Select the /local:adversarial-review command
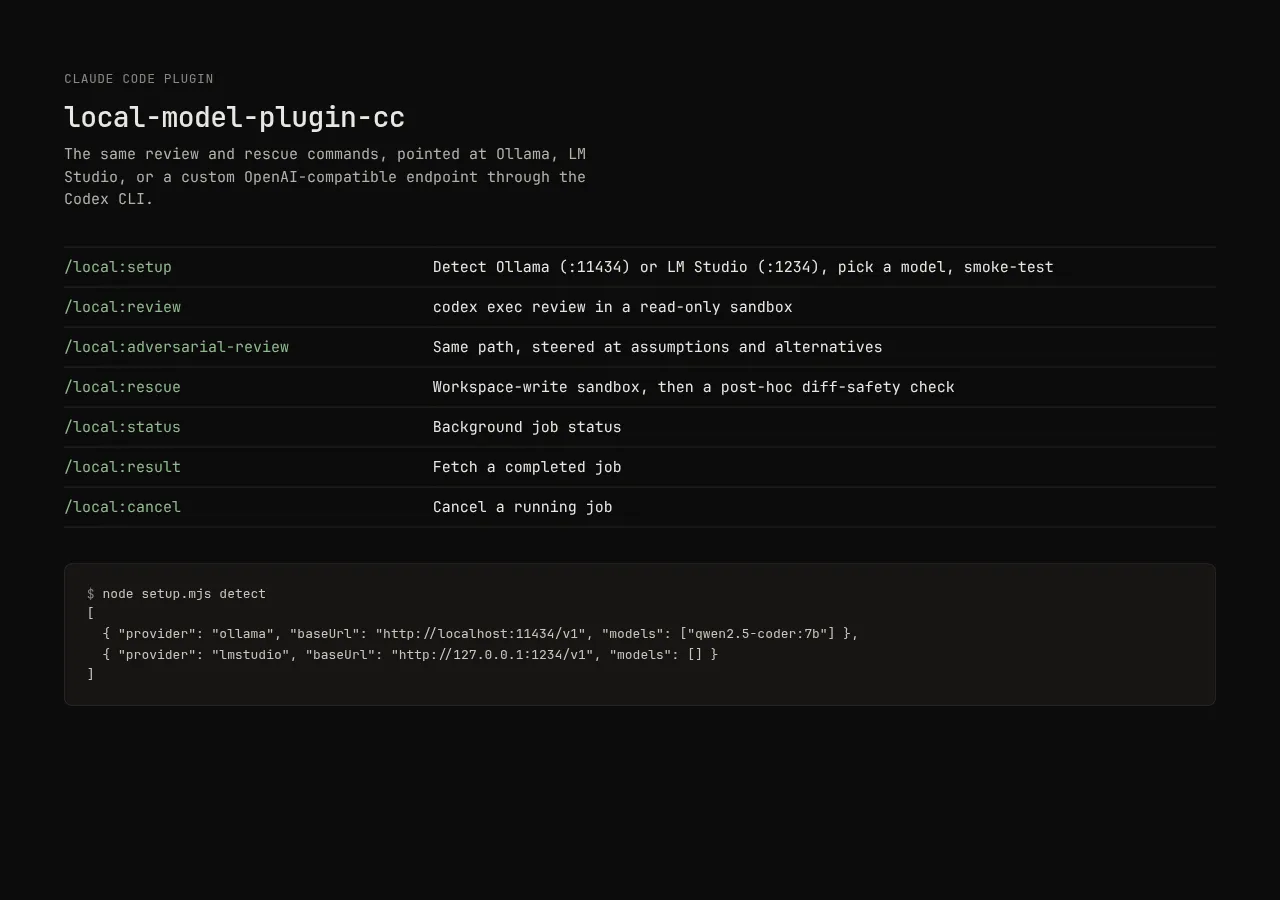 pyautogui.click(x=177, y=347)
